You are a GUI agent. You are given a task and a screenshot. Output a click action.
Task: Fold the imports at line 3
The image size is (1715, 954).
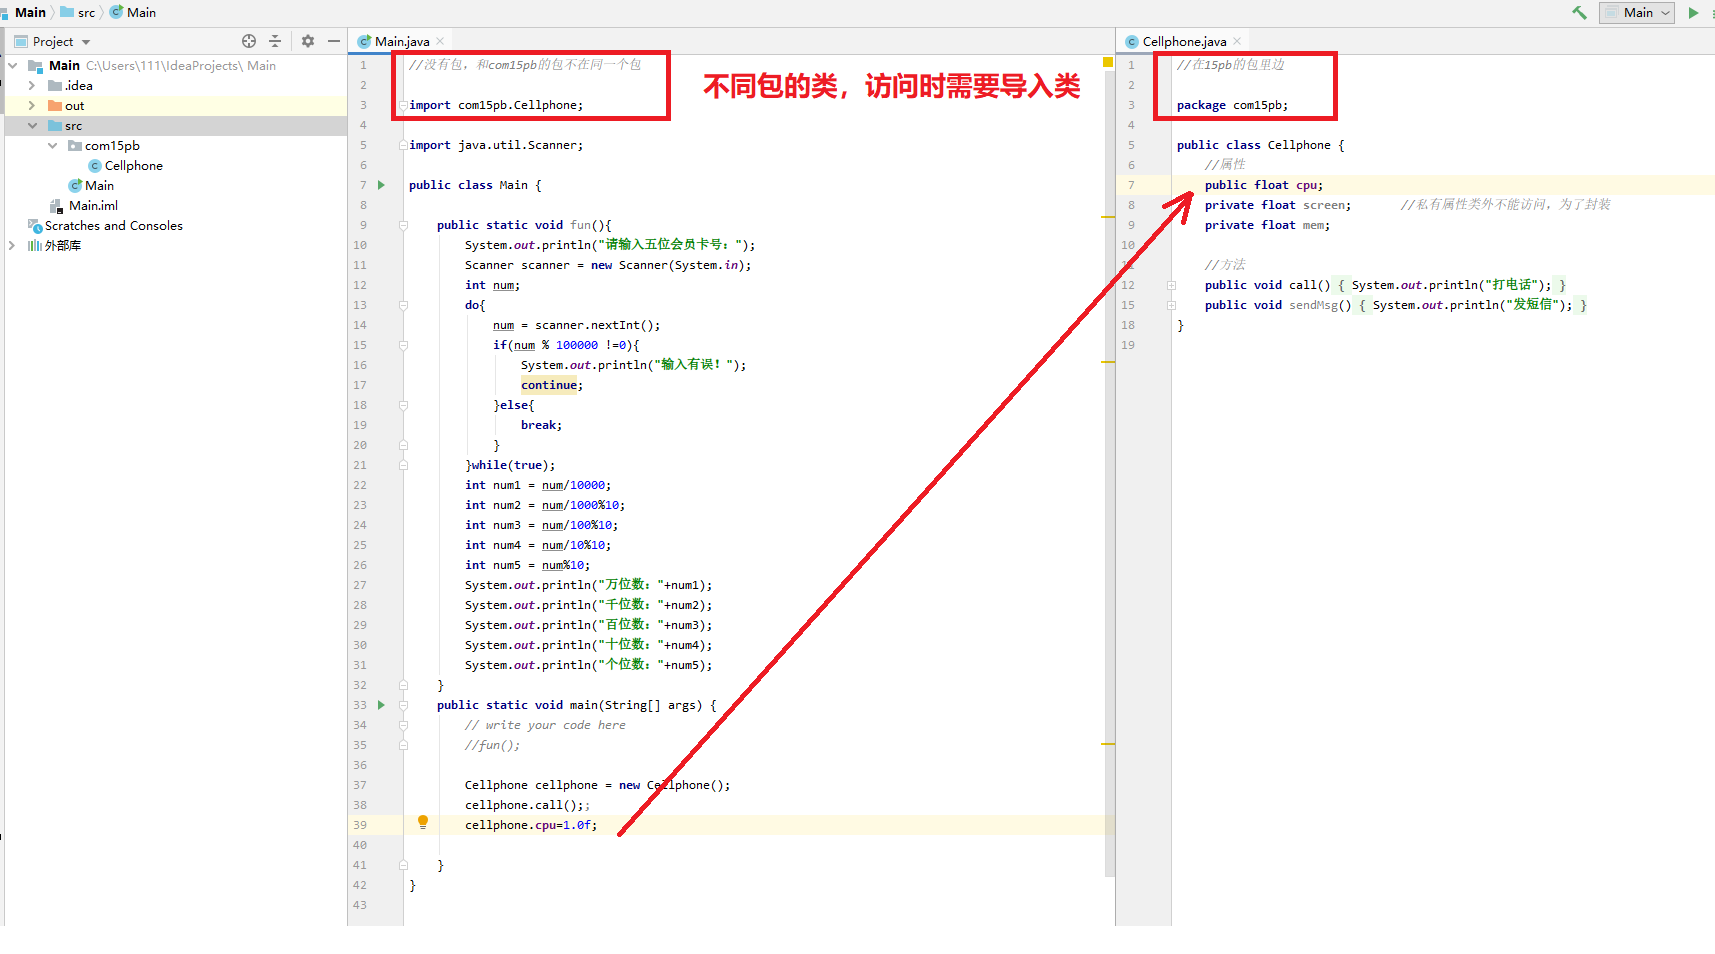point(403,105)
